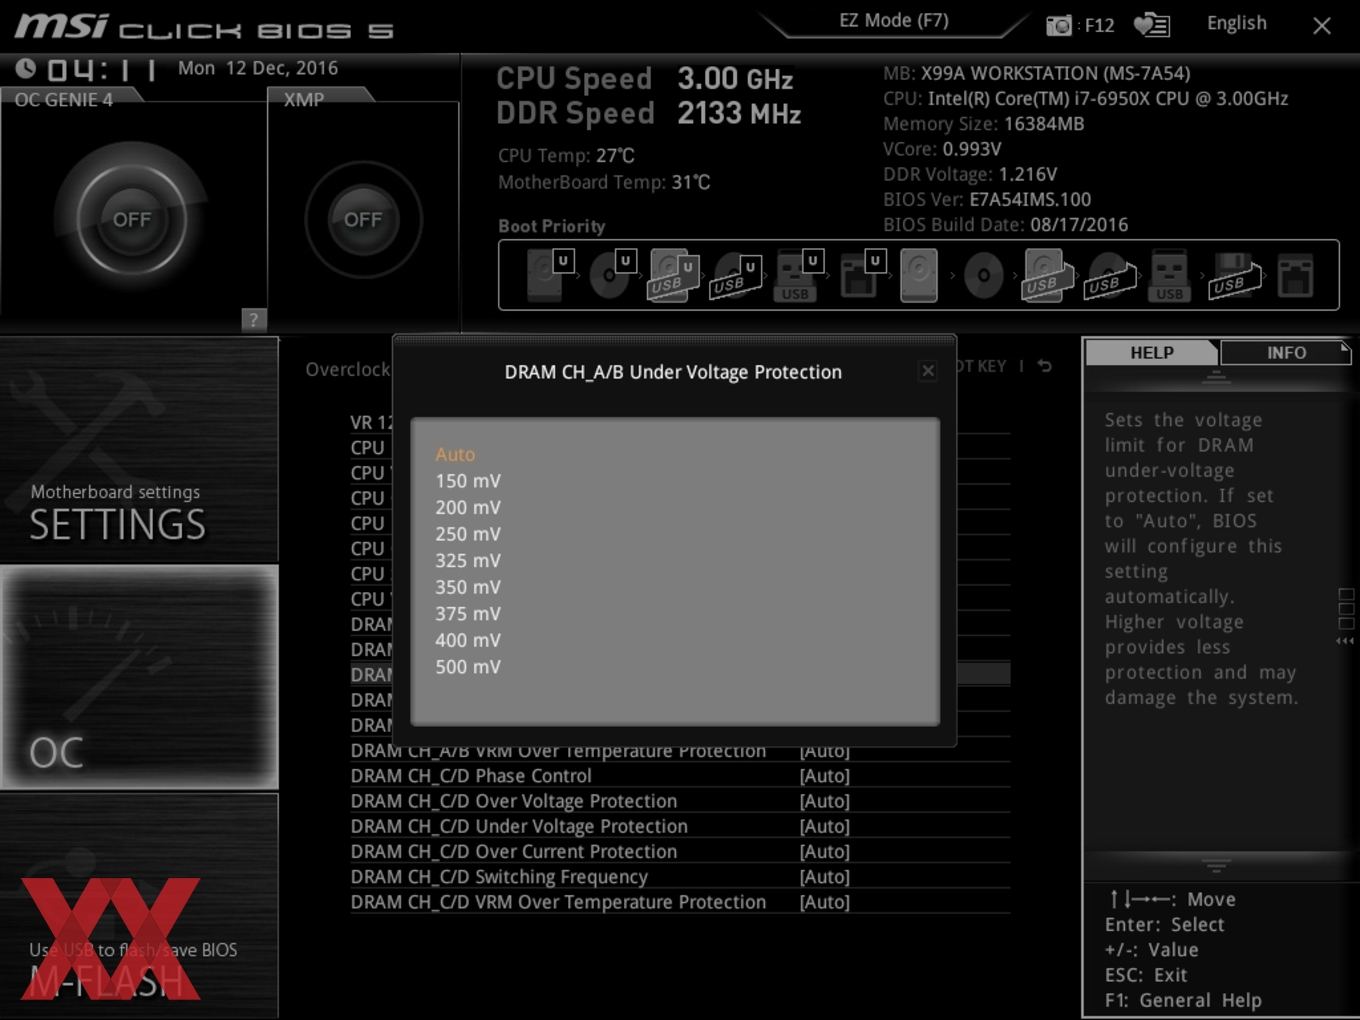Select the UEFI USB key boot icon
Screen dimensions: 1360x1020
(x=797, y=275)
